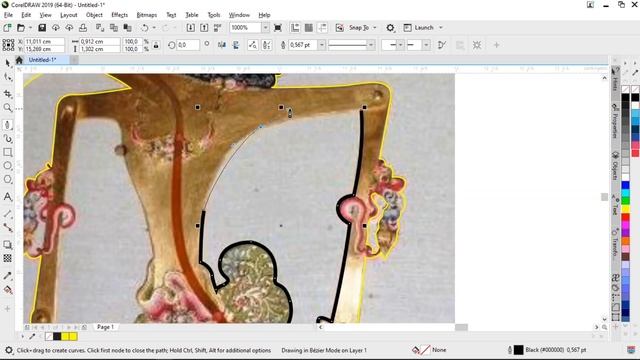This screenshot has width=640, height=360.
Task: Toggle the lock ratio padlock
Action: pos(156,45)
